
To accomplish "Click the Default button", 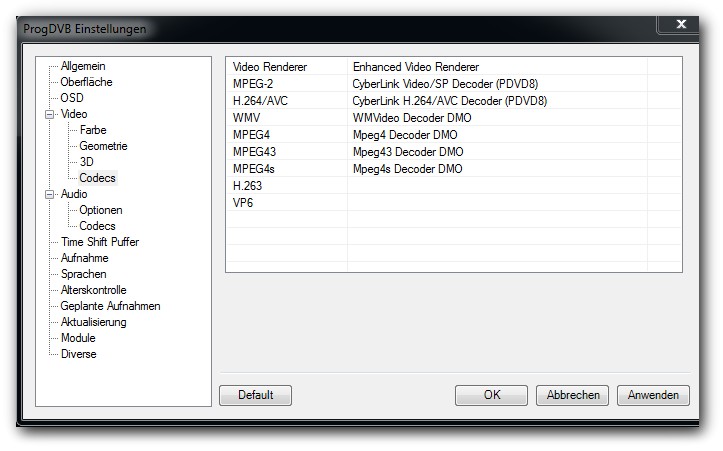I will tap(255, 395).
